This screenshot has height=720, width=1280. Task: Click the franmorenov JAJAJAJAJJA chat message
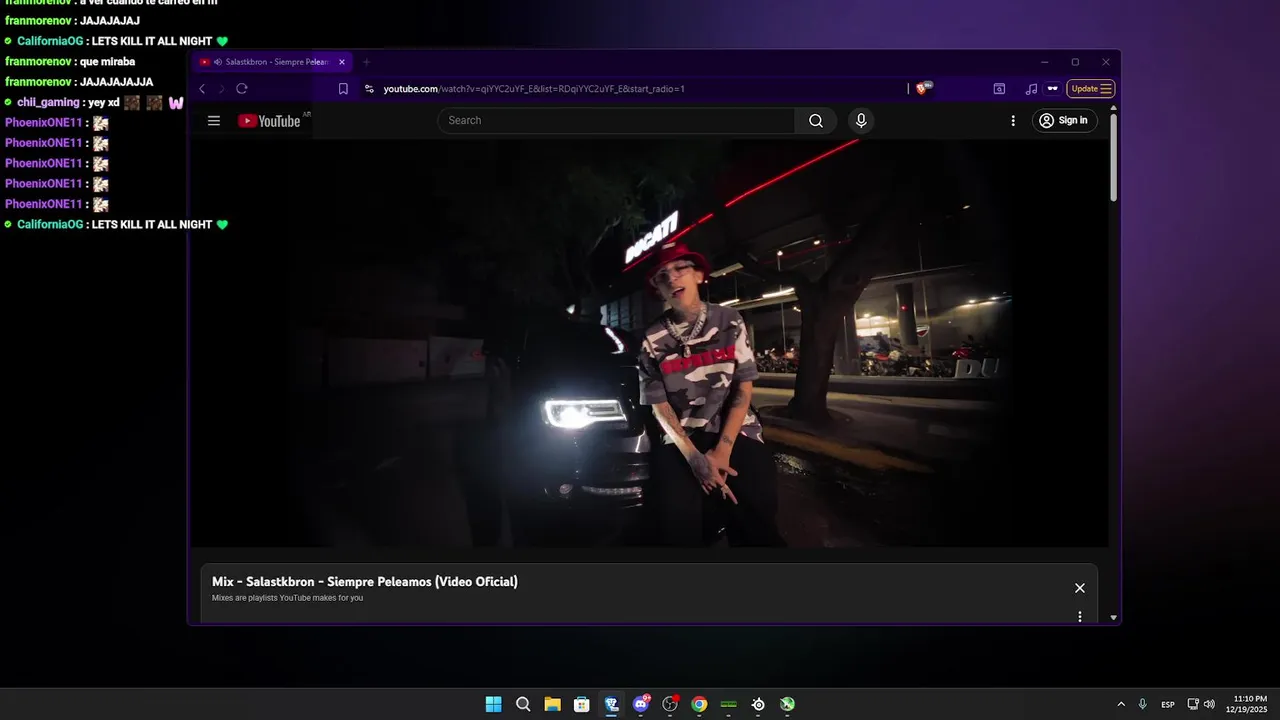[x=116, y=82]
